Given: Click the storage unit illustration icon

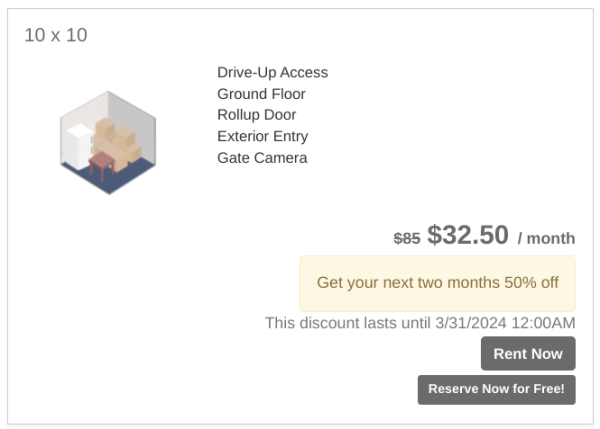Looking at the screenshot, I should click(108, 142).
